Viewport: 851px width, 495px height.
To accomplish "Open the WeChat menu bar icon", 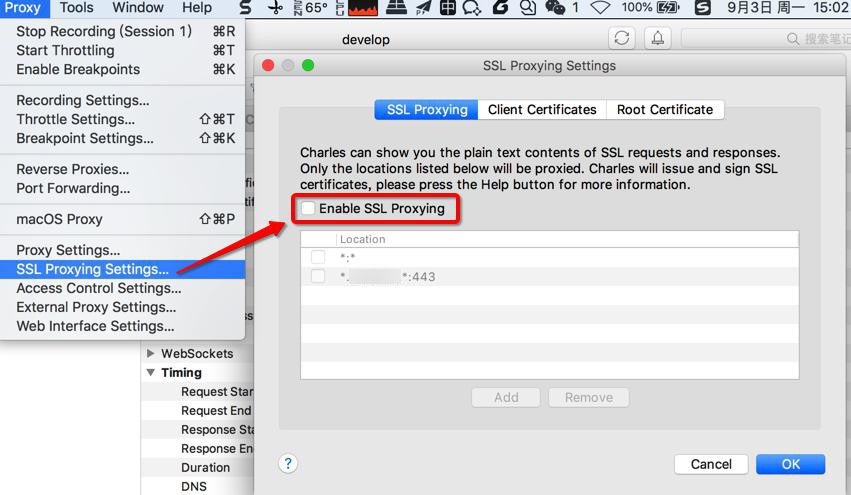I will pyautogui.click(x=555, y=8).
